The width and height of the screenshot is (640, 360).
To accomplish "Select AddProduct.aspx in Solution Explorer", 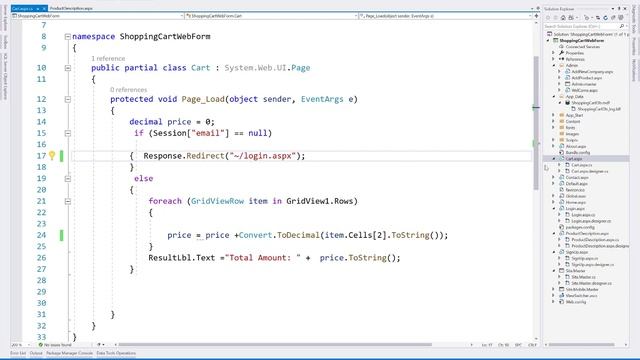I will click(x=587, y=78).
